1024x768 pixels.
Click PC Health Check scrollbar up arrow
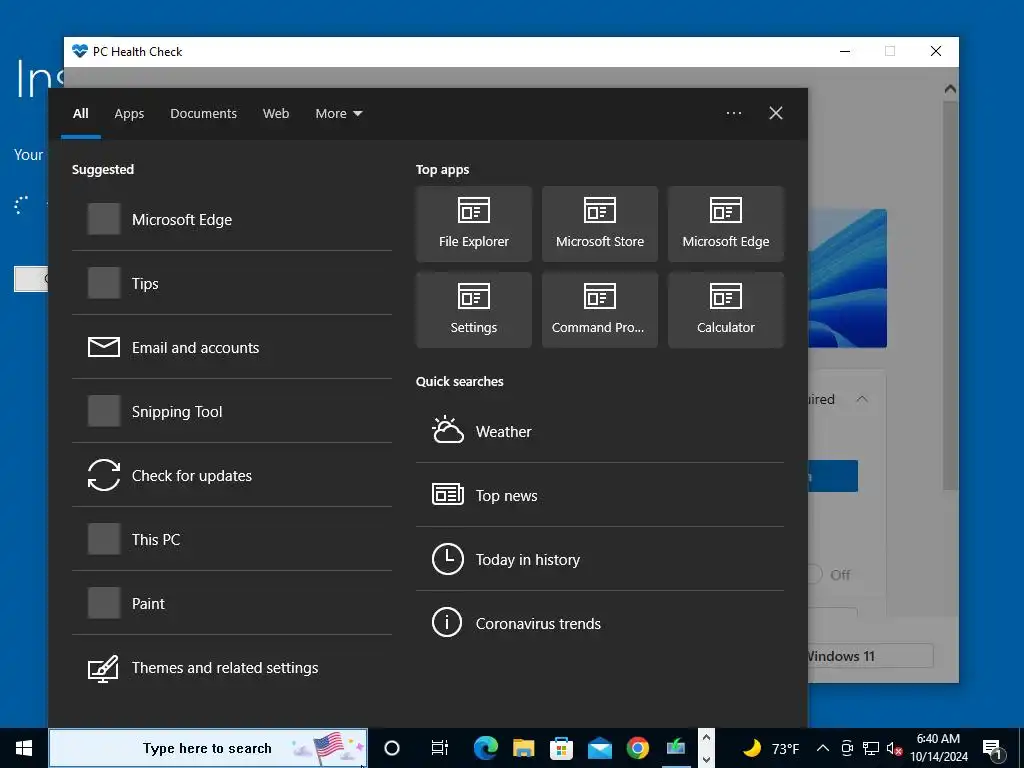coord(950,88)
